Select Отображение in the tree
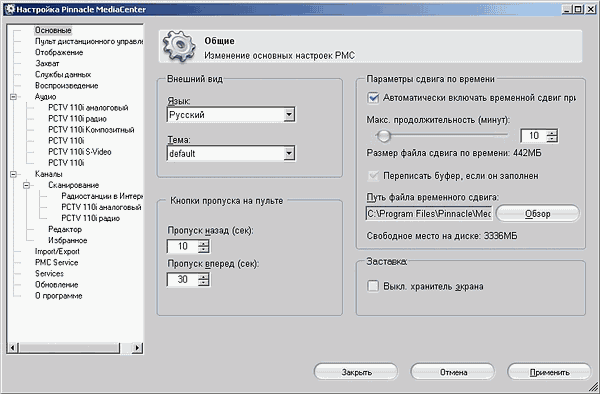Viewport: 600px width, 394px height. 59,52
